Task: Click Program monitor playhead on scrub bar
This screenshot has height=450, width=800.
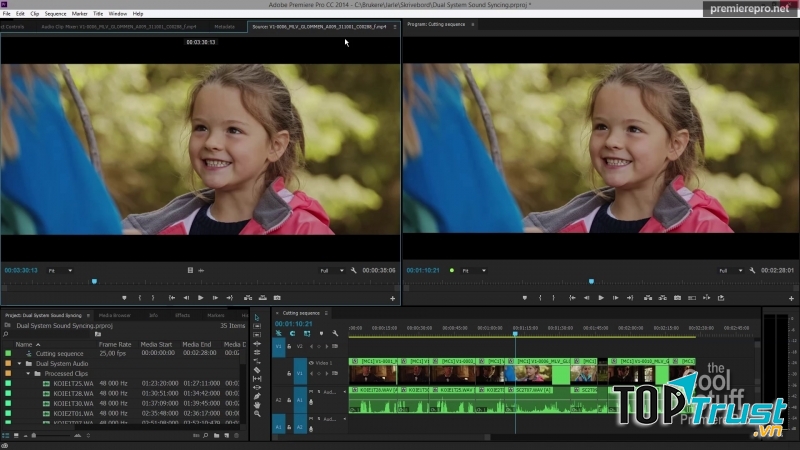Action: [x=591, y=282]
